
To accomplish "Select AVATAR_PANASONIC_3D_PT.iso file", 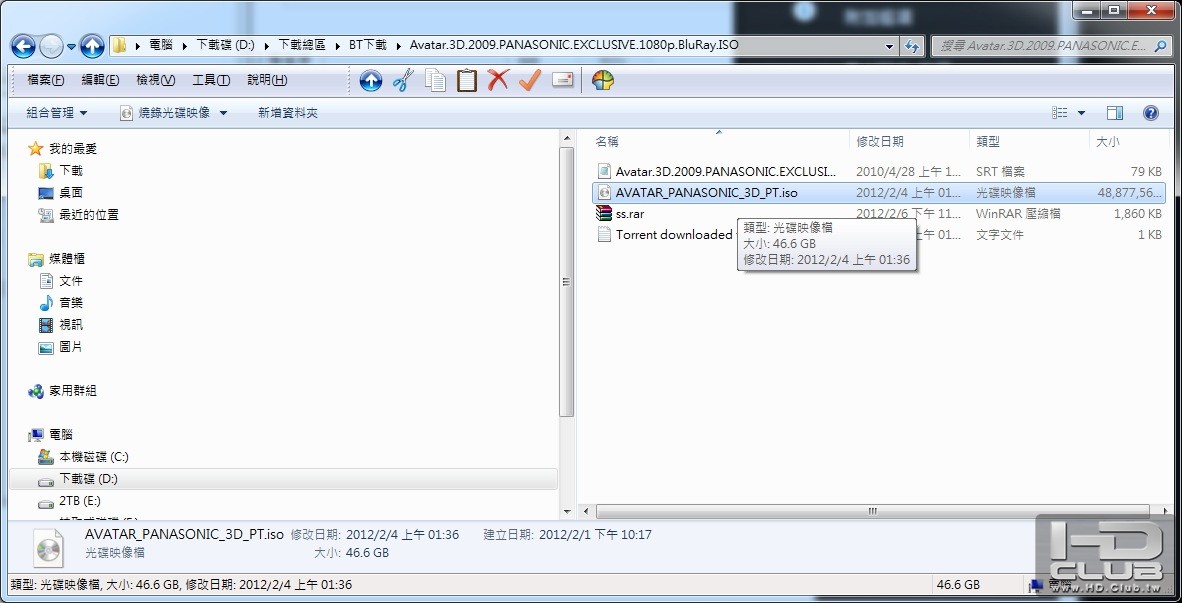I will [879, 192].
